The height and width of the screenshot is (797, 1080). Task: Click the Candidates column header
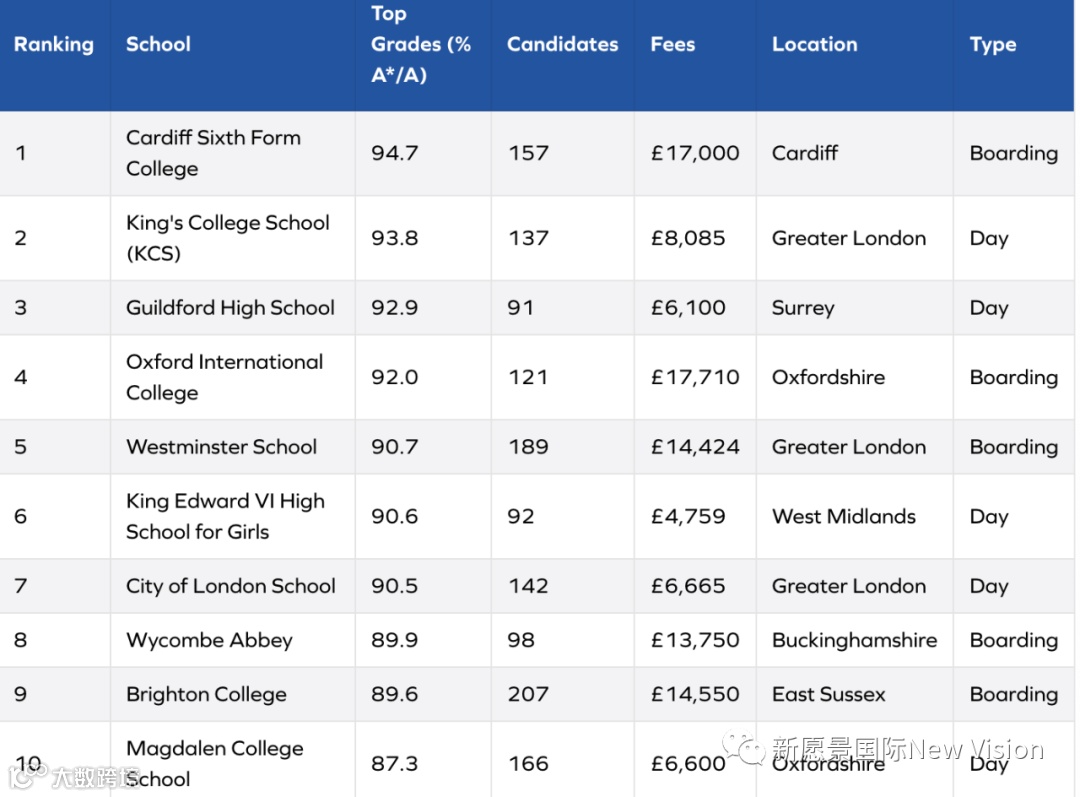(563, 44)
